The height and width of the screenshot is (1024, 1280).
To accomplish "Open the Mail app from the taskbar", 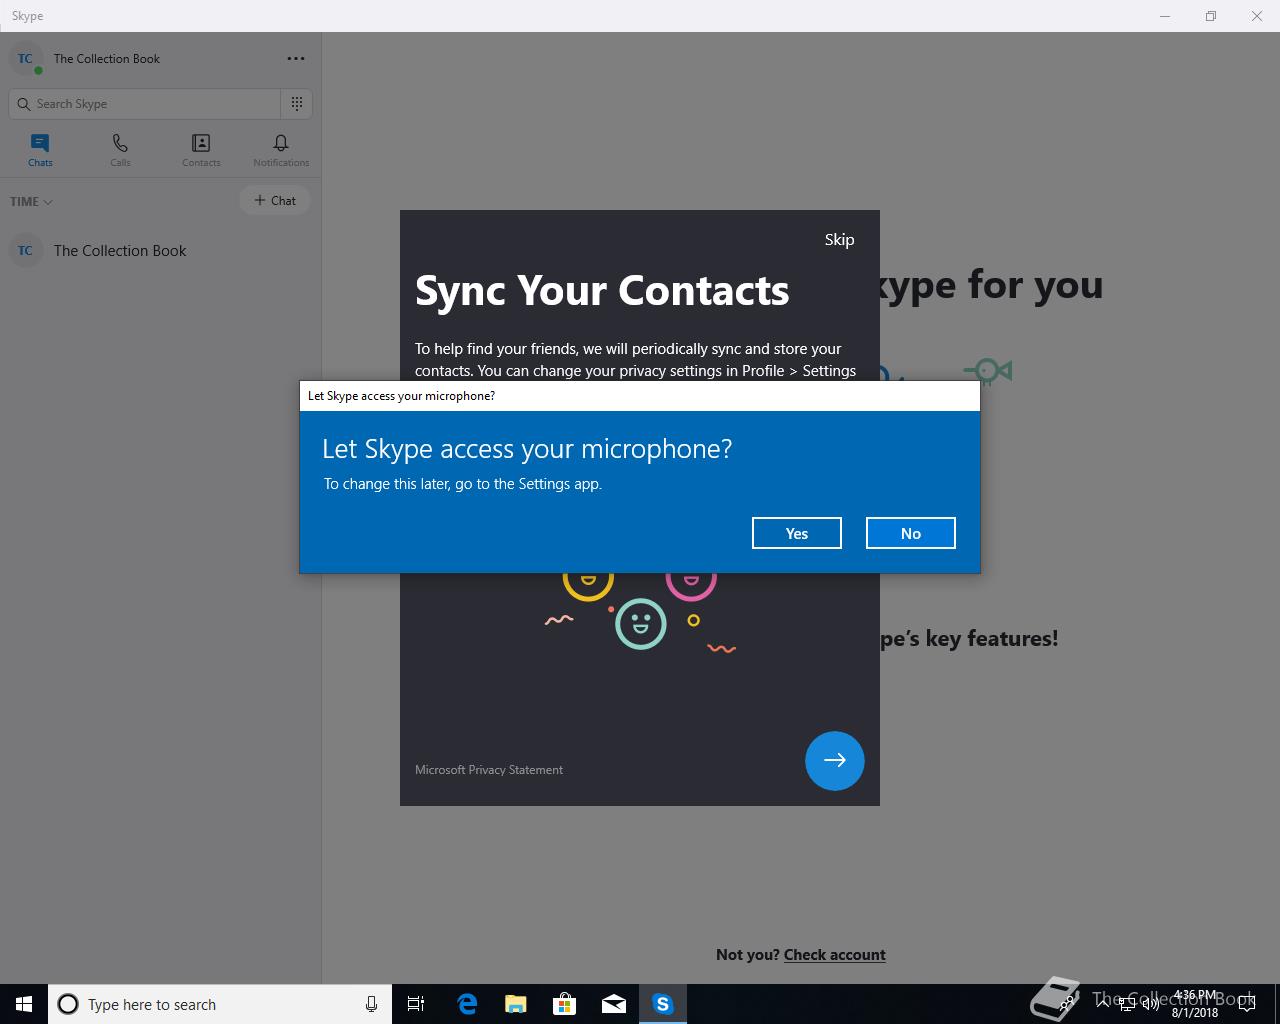I will click(x=613, y=1004).
